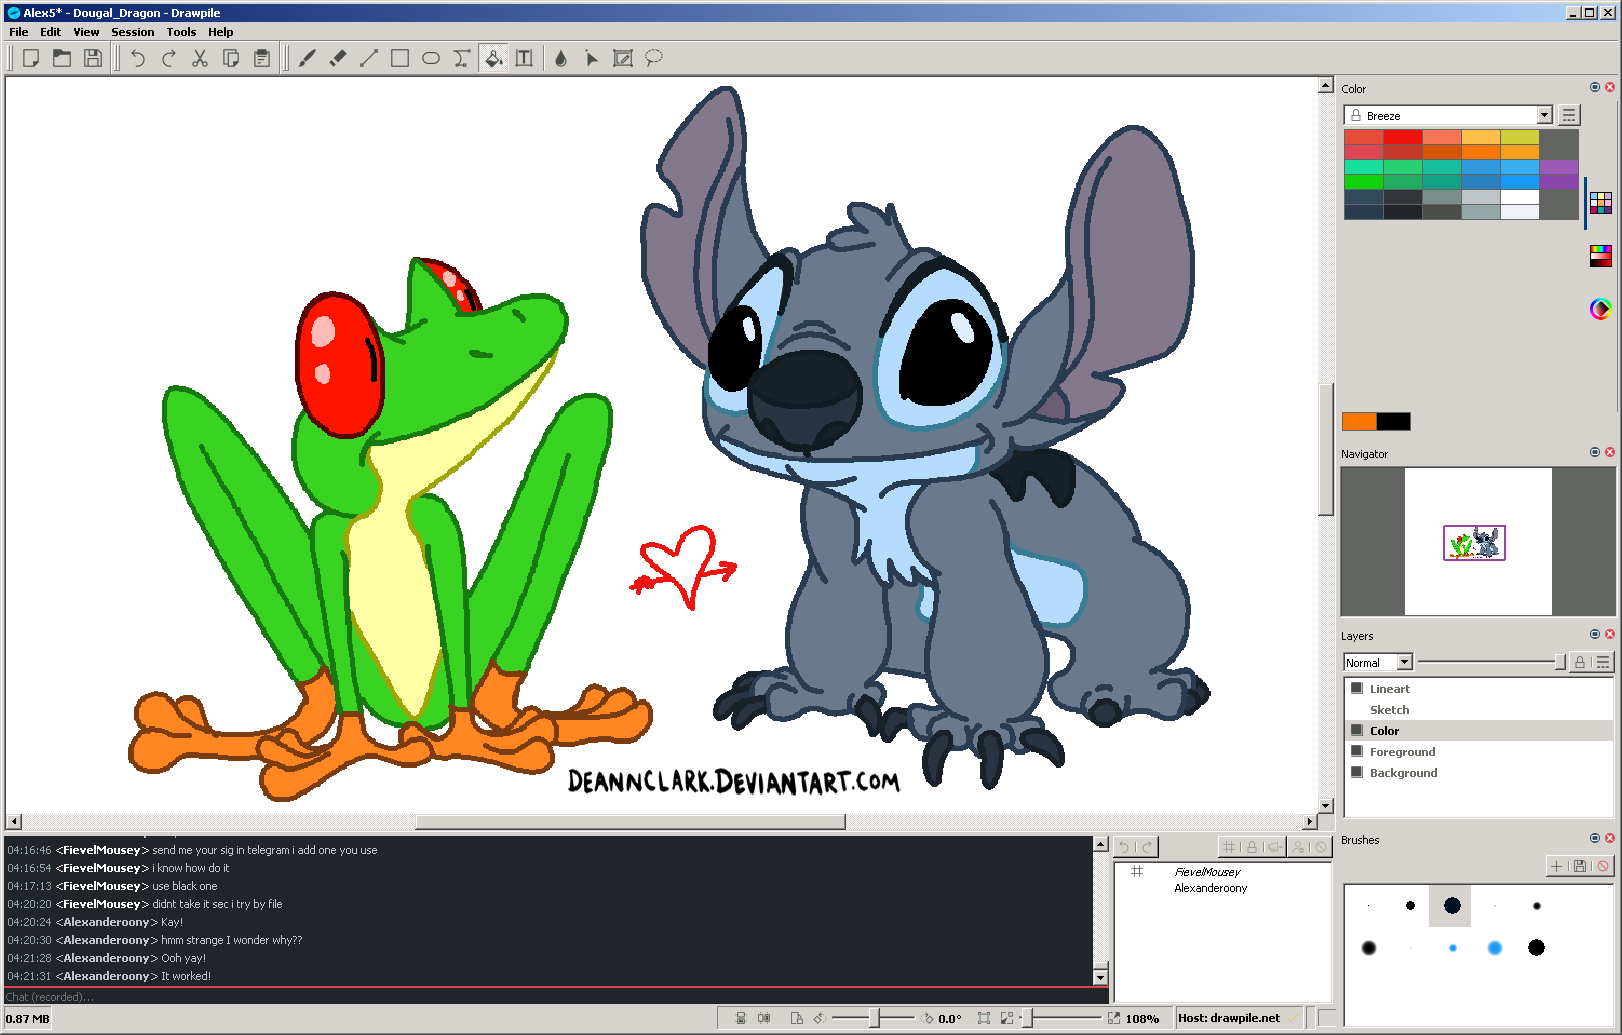Select the Foreground layer name
The width and height of the screenshot is (1622, 1035).
click(x=1402, y=751)
